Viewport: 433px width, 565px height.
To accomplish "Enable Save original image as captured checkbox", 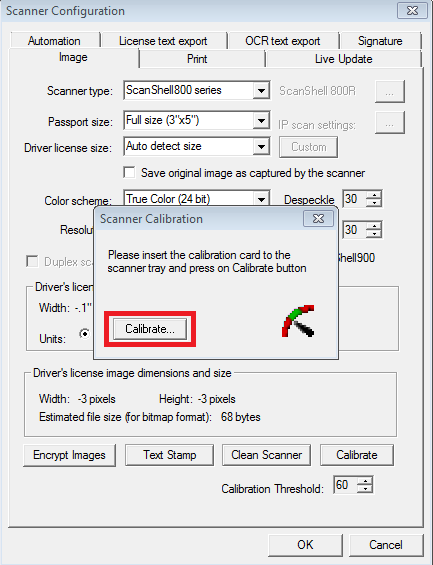I will pyautogui.click(x=129, y=173).
